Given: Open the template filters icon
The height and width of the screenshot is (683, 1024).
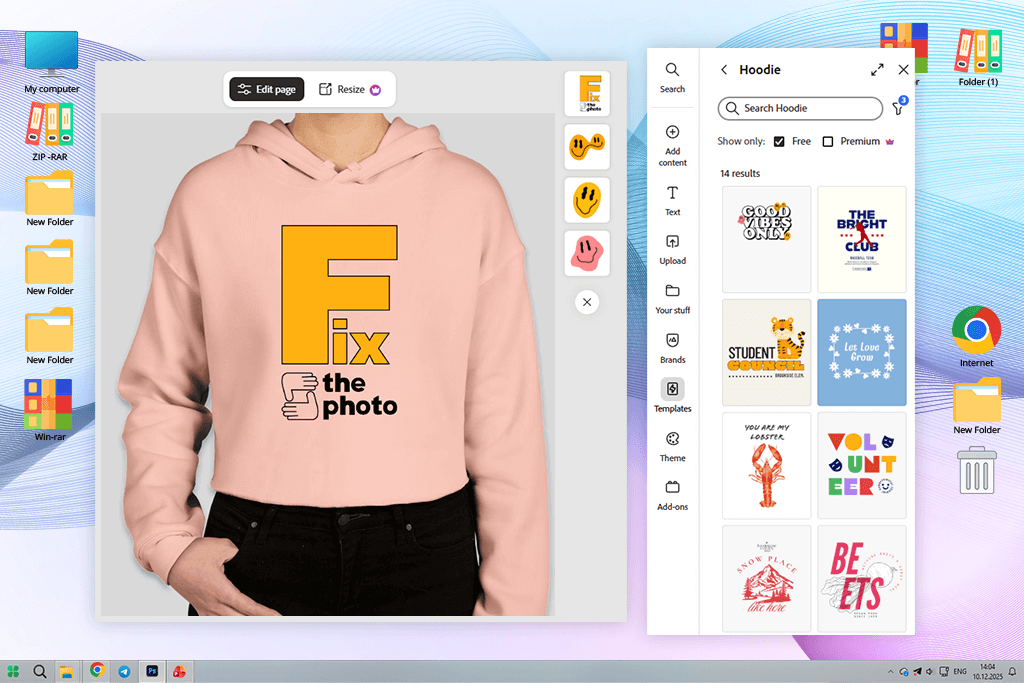Looking at the screenshot, I should point(899,107).
